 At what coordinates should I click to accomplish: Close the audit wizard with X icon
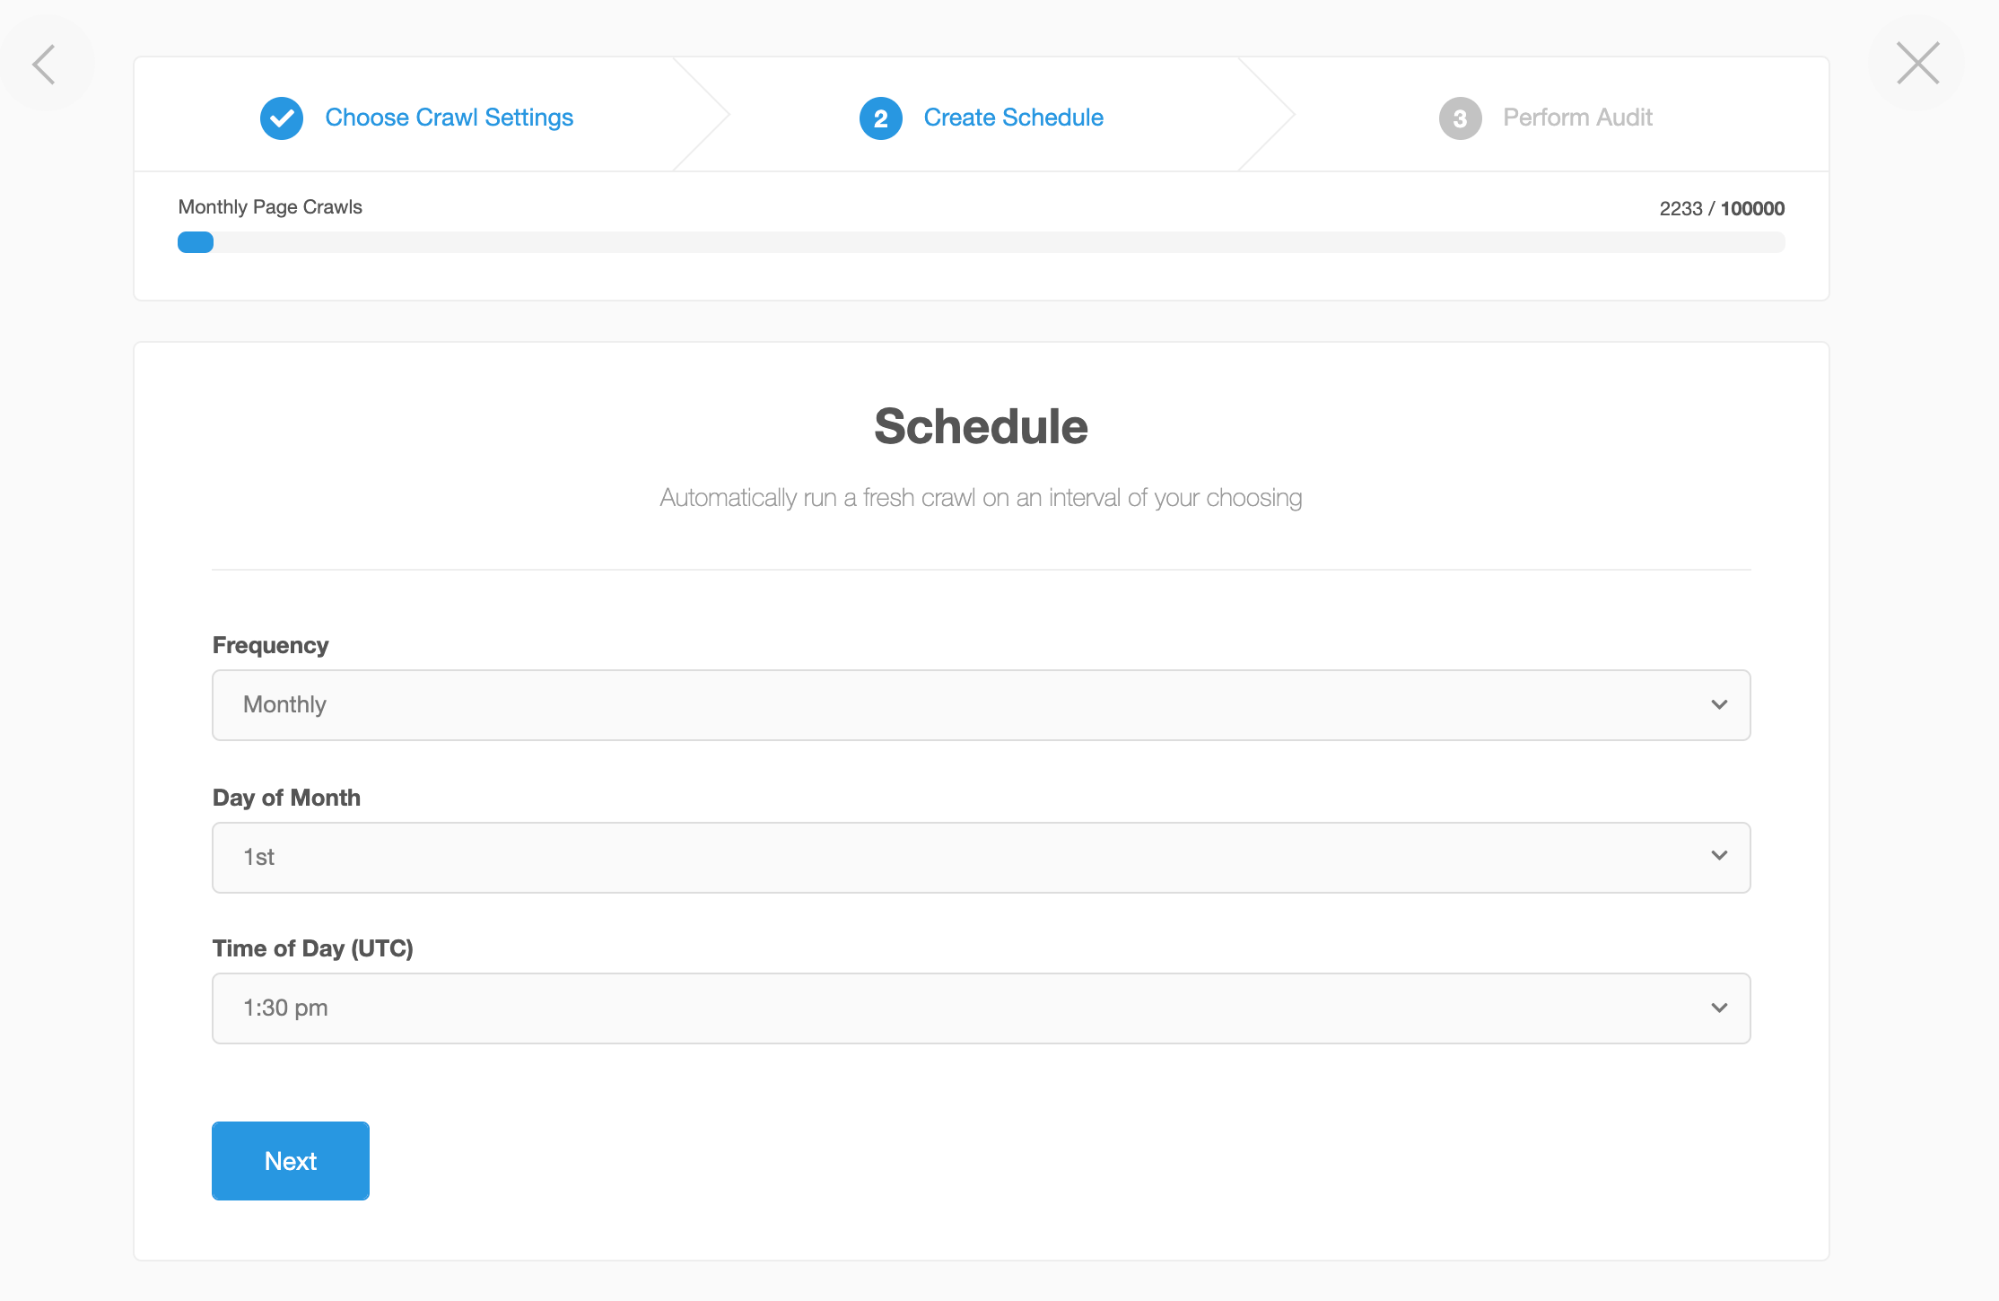pos(1917,63)
